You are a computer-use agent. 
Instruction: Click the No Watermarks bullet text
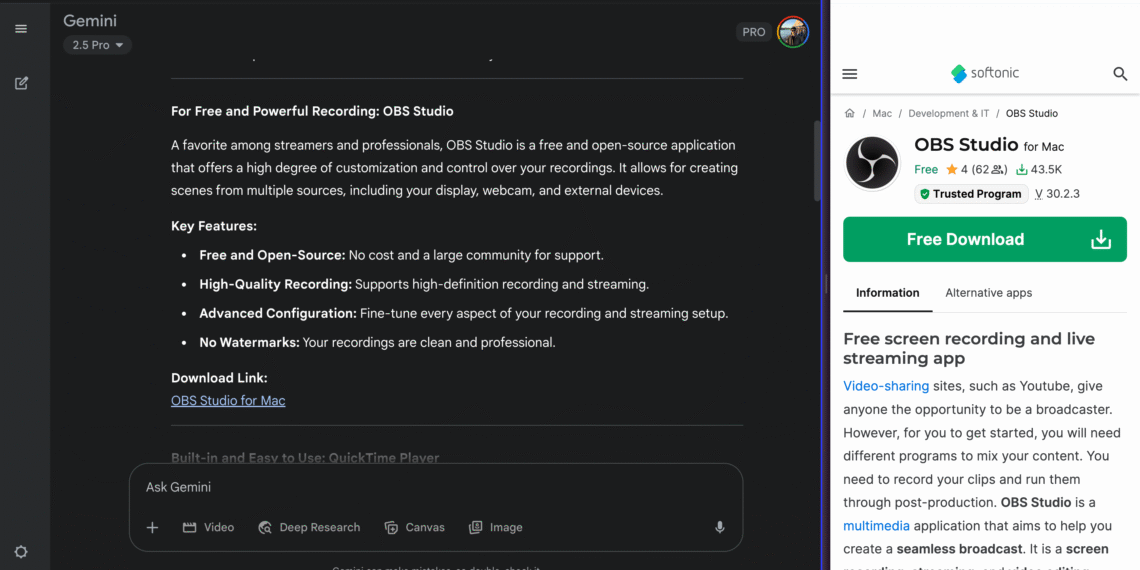[x=377, y=342]
